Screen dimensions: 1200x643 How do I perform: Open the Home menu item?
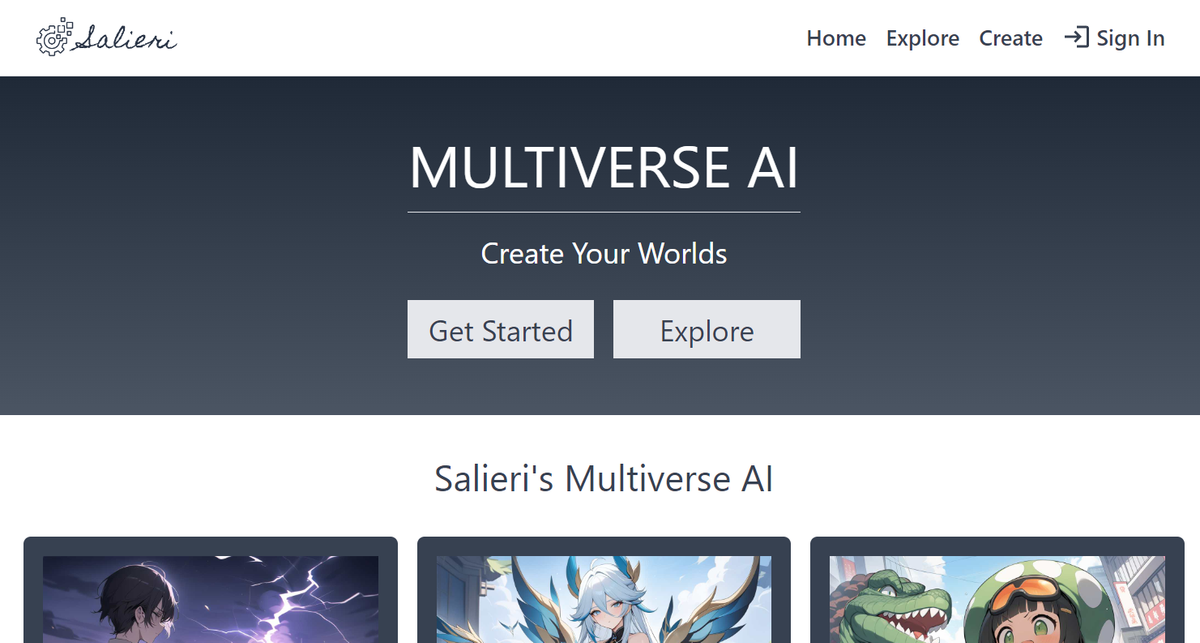[x=836, y=38]
